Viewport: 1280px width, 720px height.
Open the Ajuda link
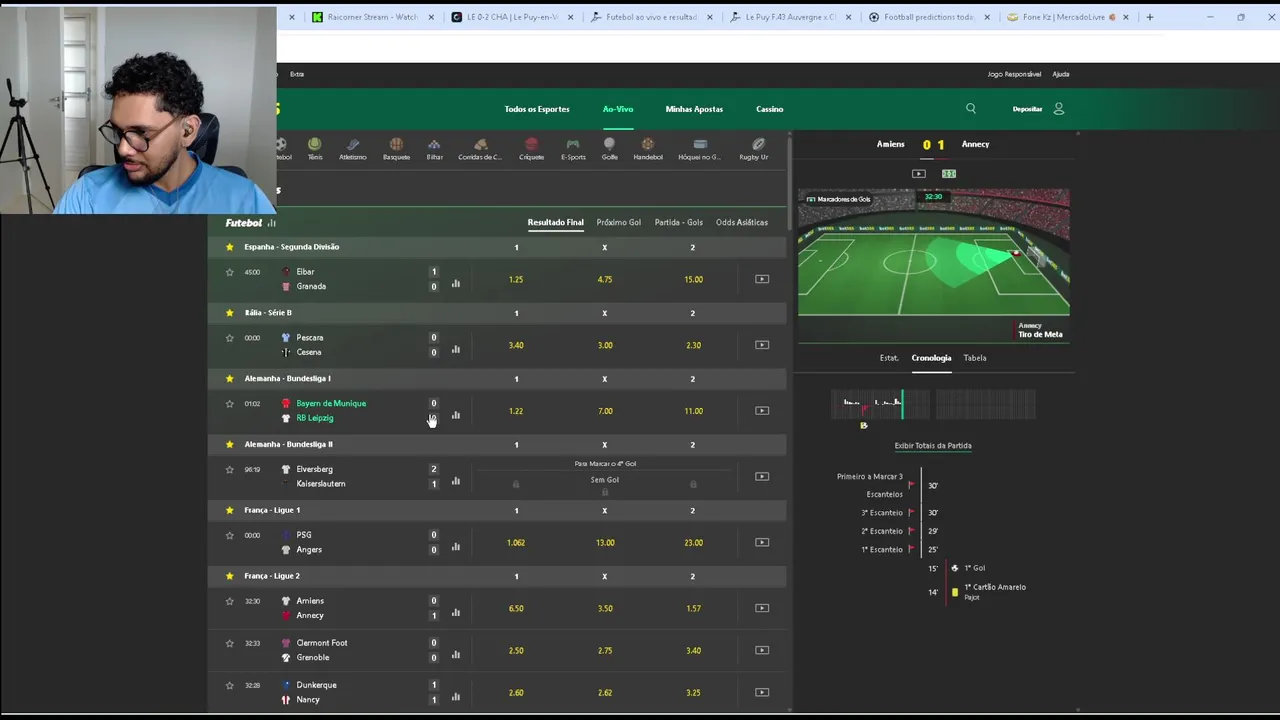[1061, 74]
